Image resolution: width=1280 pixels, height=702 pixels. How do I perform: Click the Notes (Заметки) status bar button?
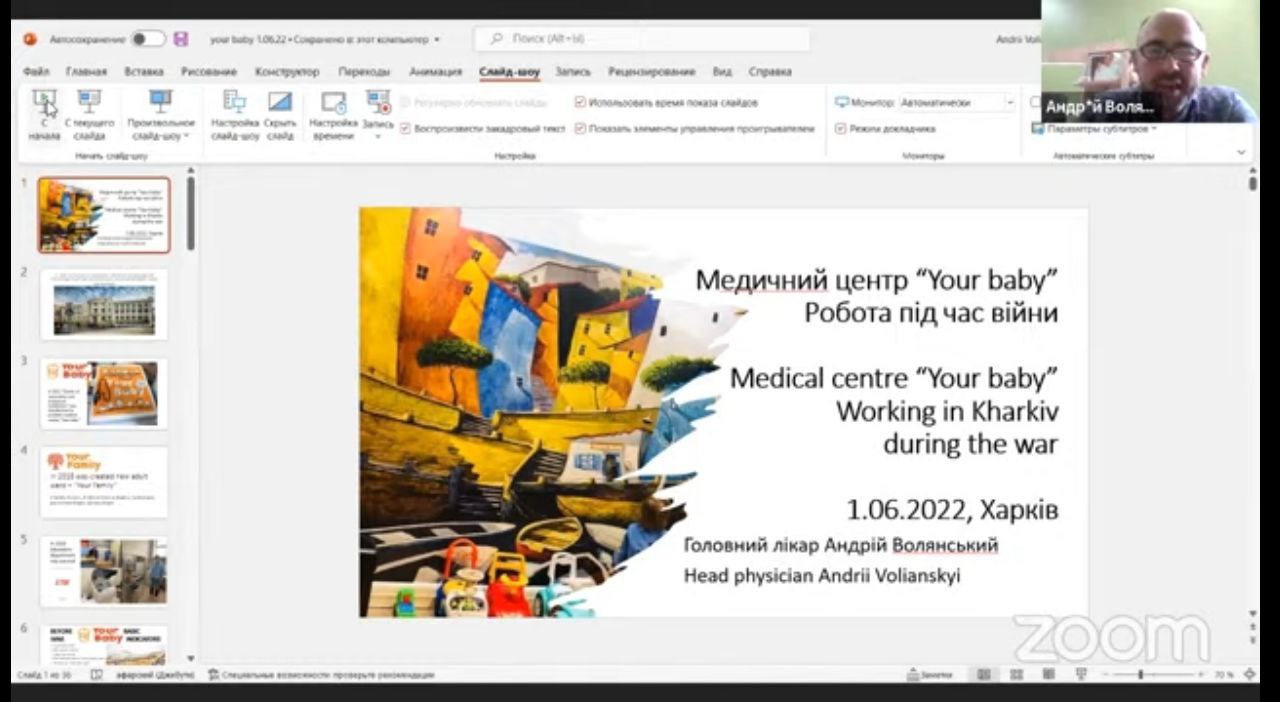[x=930, y=675]
